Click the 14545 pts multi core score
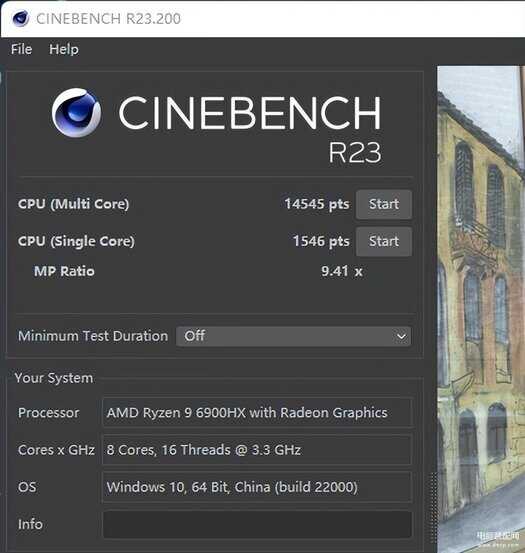This screenshot has width=525, height=553. pos(317,204)
